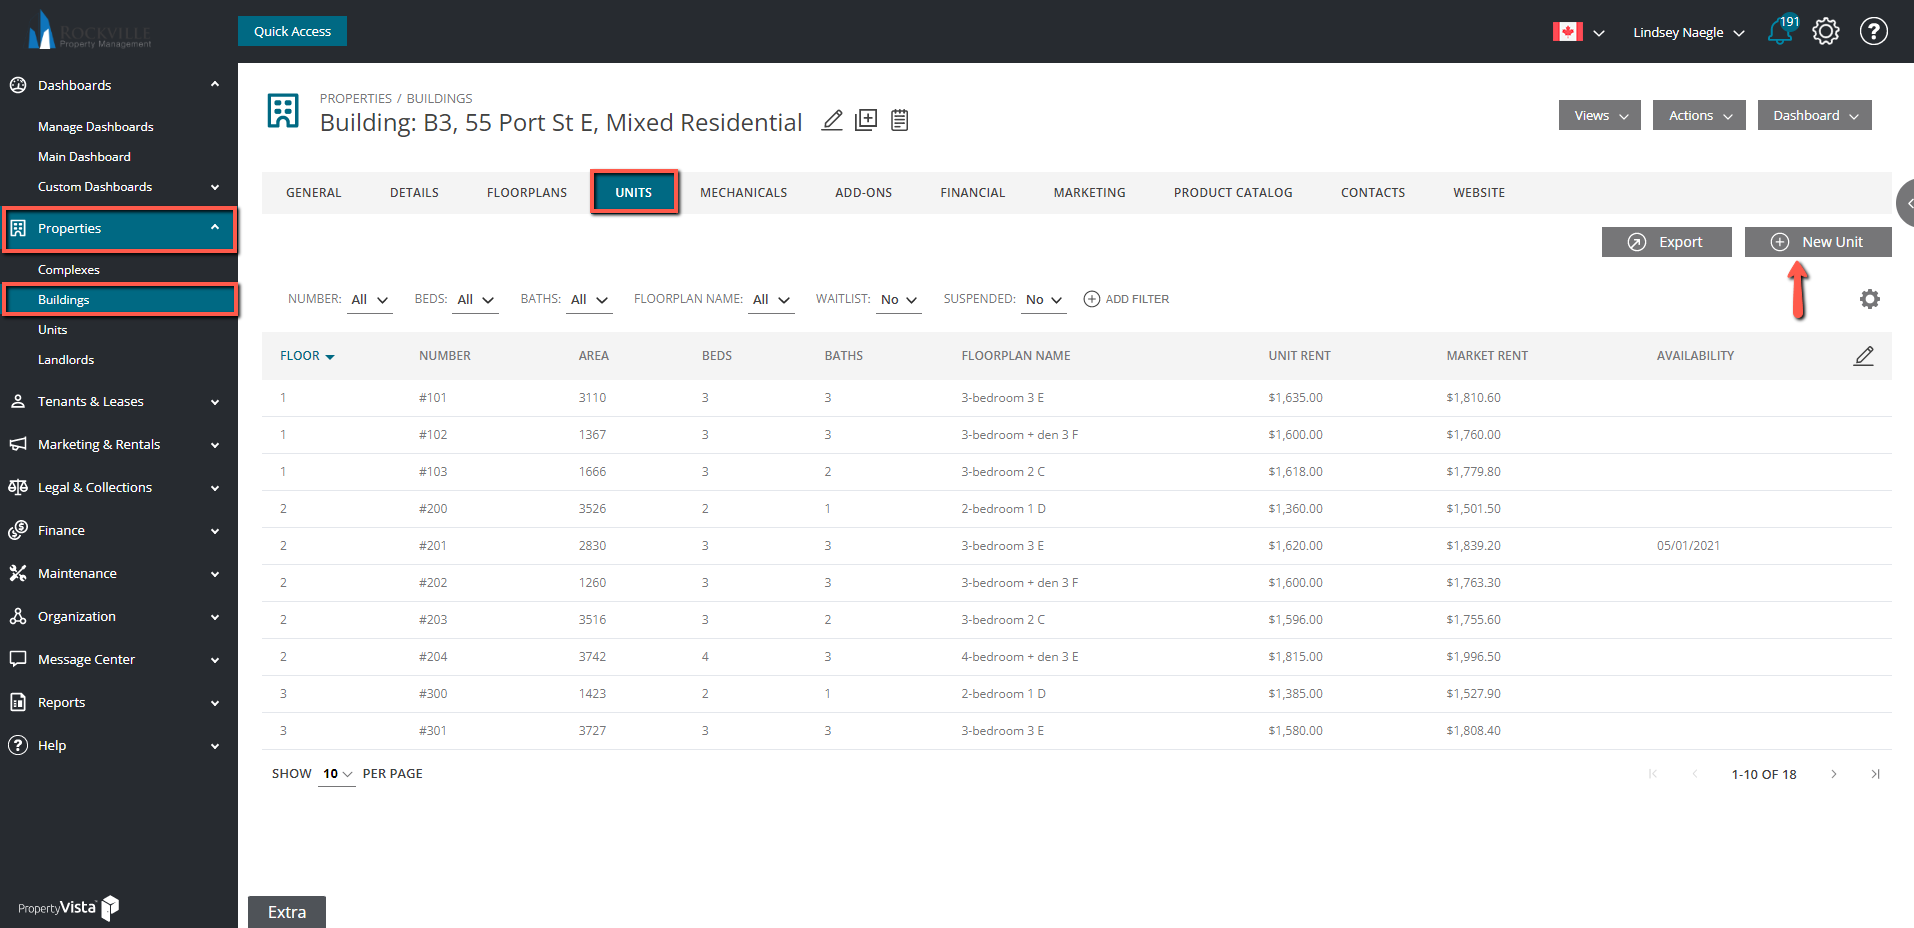Click the Canadian flag country selector

pos(1578,32)
